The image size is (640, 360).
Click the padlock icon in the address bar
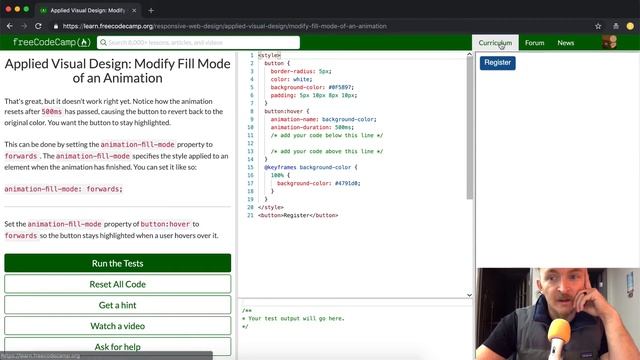pos(56,26)
